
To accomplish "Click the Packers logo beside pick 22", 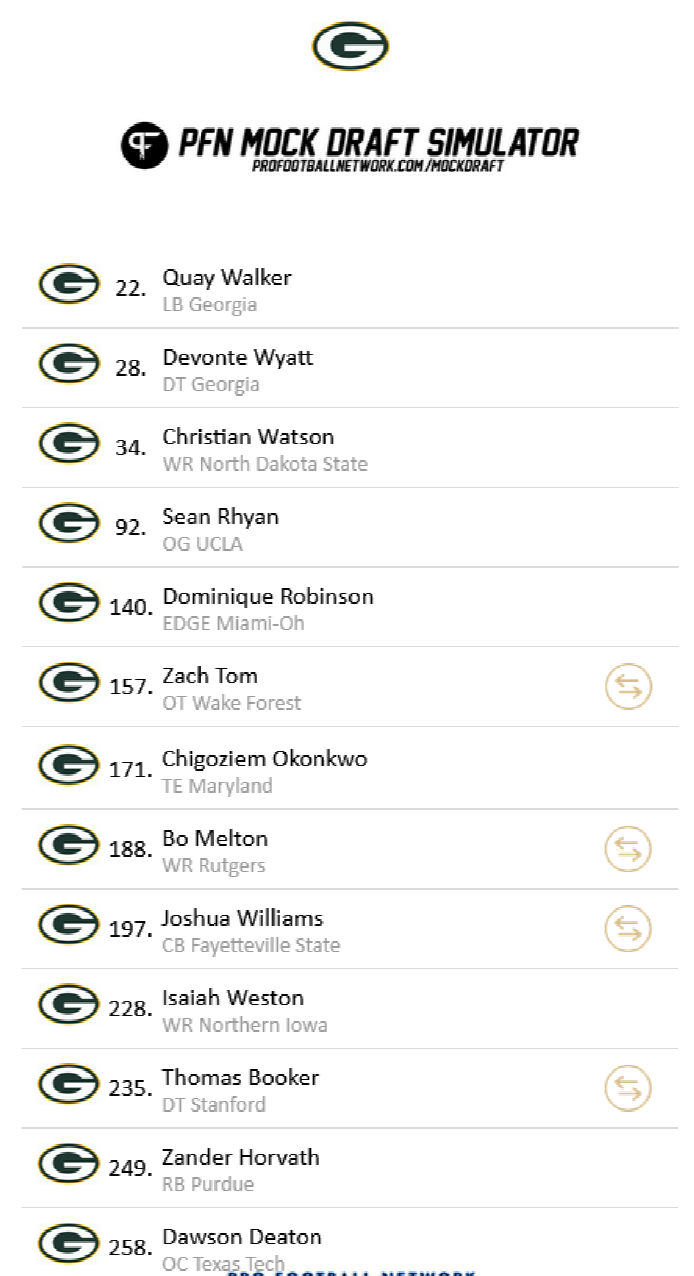I will 69,285.
